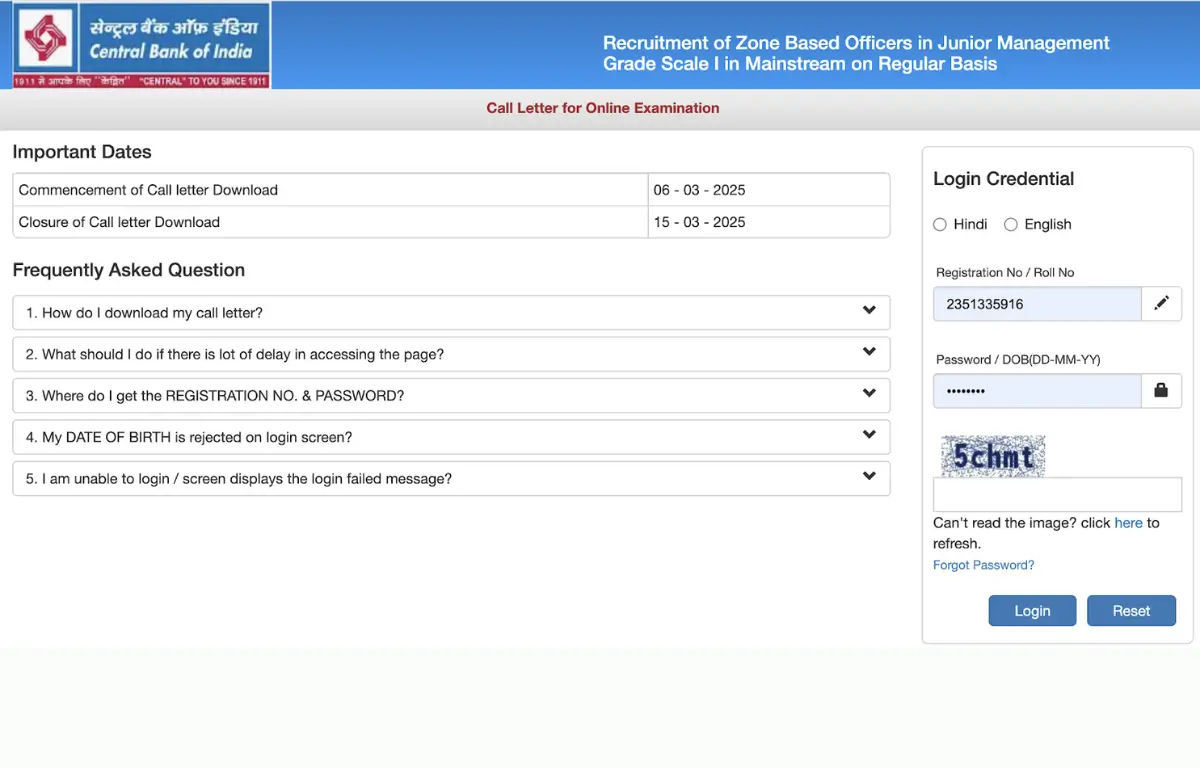The width and height of the screenshot is (1200, 768).
Task: Click the Password / DOB field
Action: 1037,391
